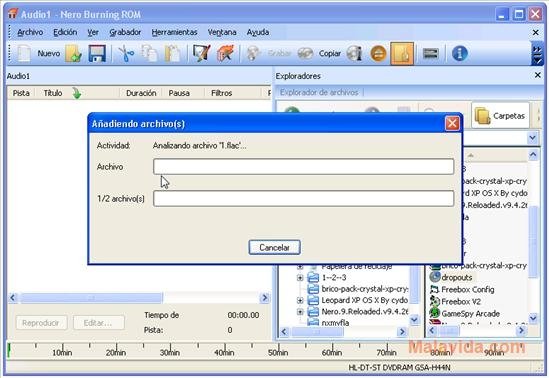Close the document with menu bar X
The image size is (549, 378).
tap(535, 32)
